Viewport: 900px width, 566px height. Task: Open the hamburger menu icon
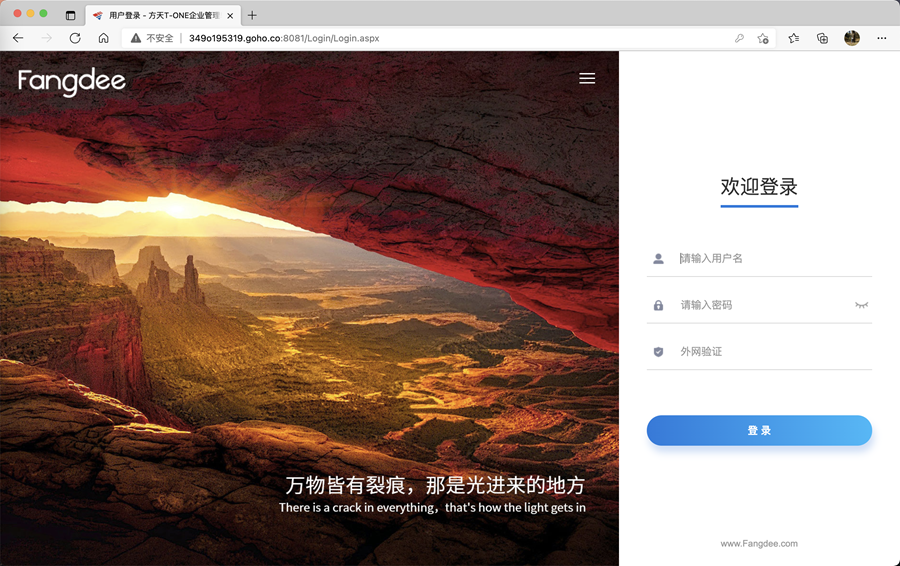point(587,79)
